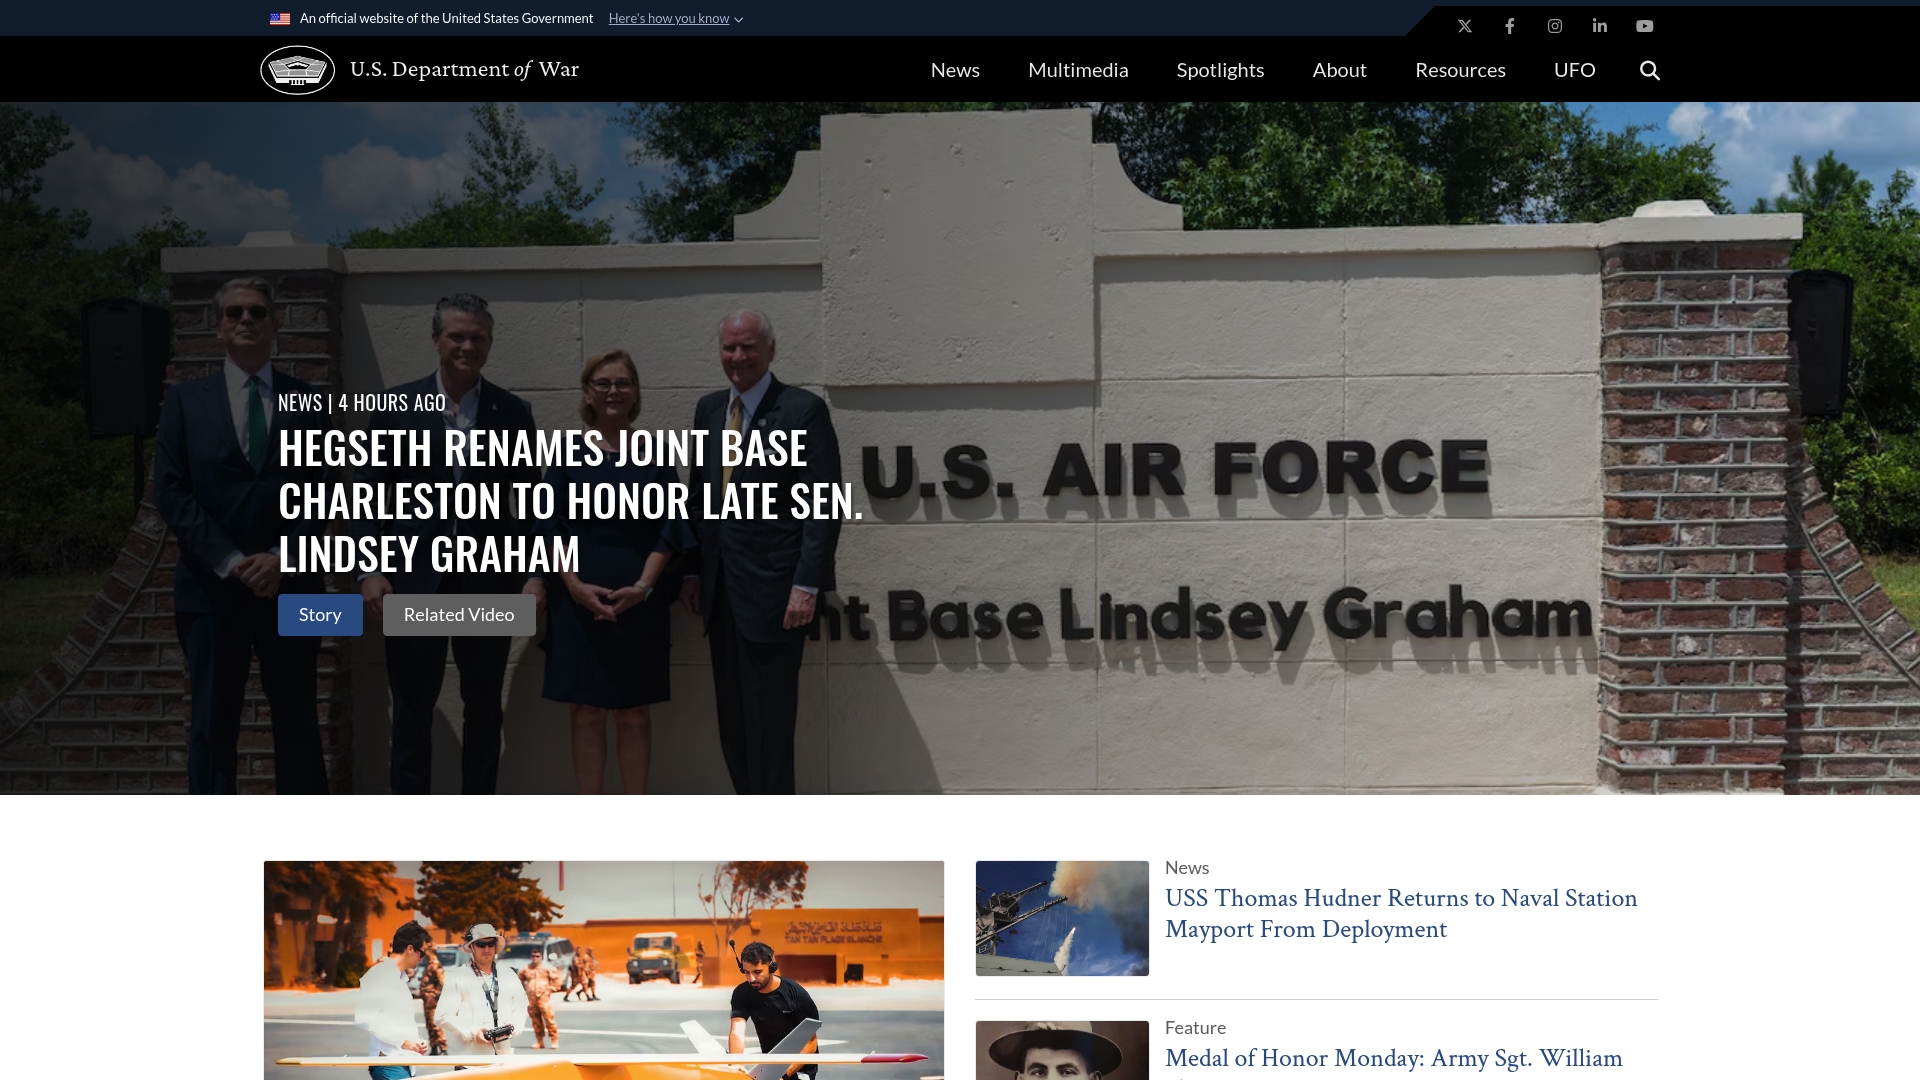Screen dimensions: 1920x1080
Task: Click the blue Story button
Action: (320, 615)
